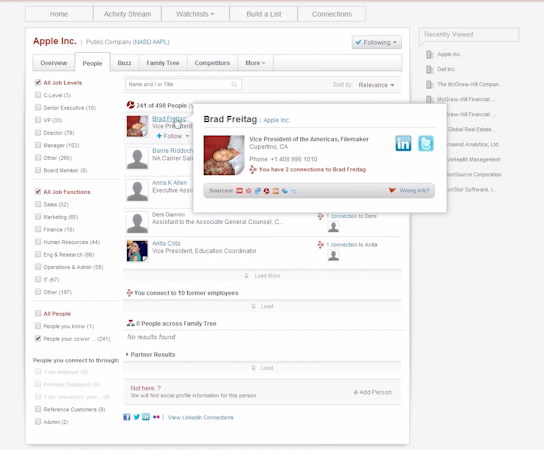
Task: Click the connection avatar under Anita's connection
Action: click(333, 255)
